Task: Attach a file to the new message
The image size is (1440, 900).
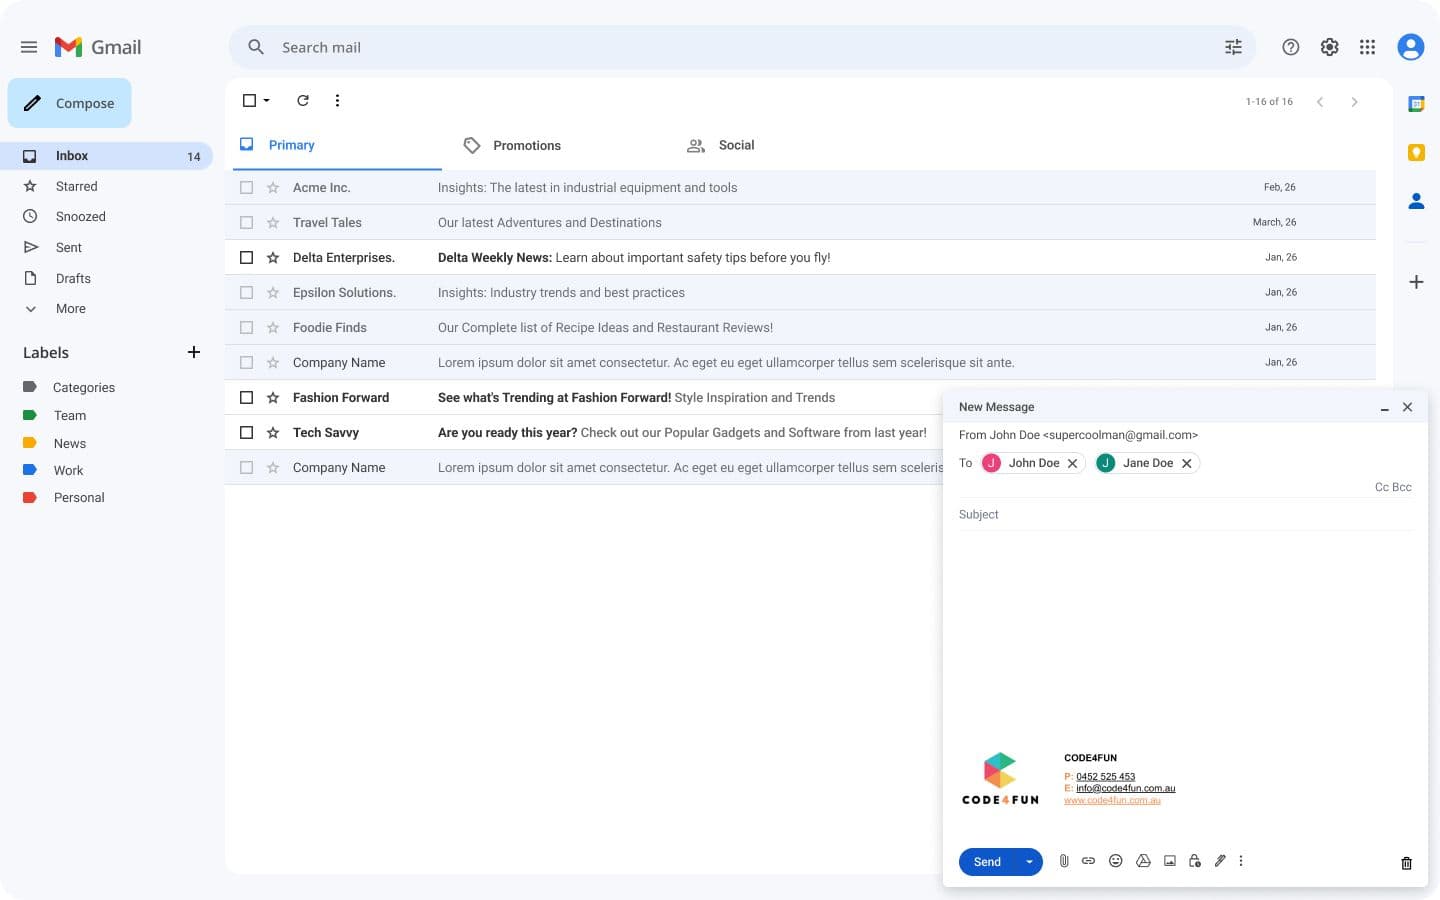Action: 1064,861
